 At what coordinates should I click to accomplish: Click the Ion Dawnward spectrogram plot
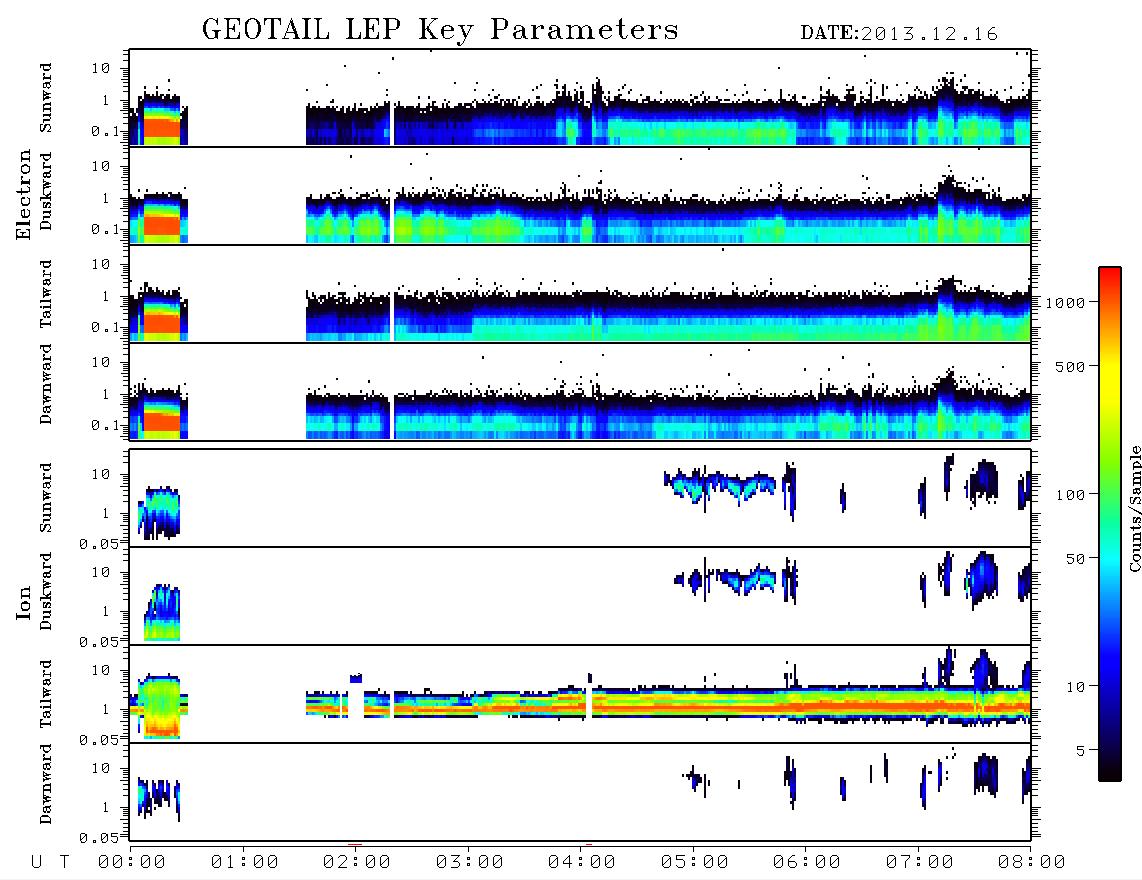coord(580,791)
